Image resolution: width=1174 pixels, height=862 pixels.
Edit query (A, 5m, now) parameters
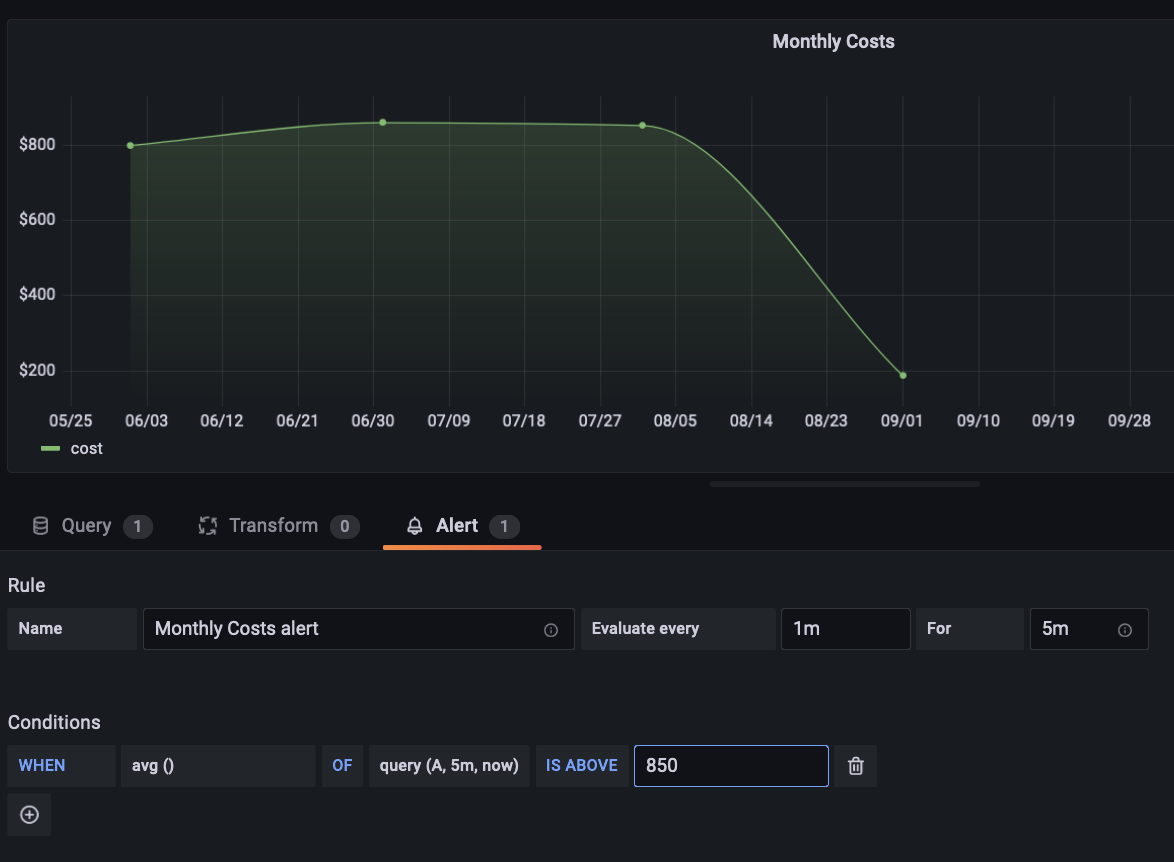(449, 766)
